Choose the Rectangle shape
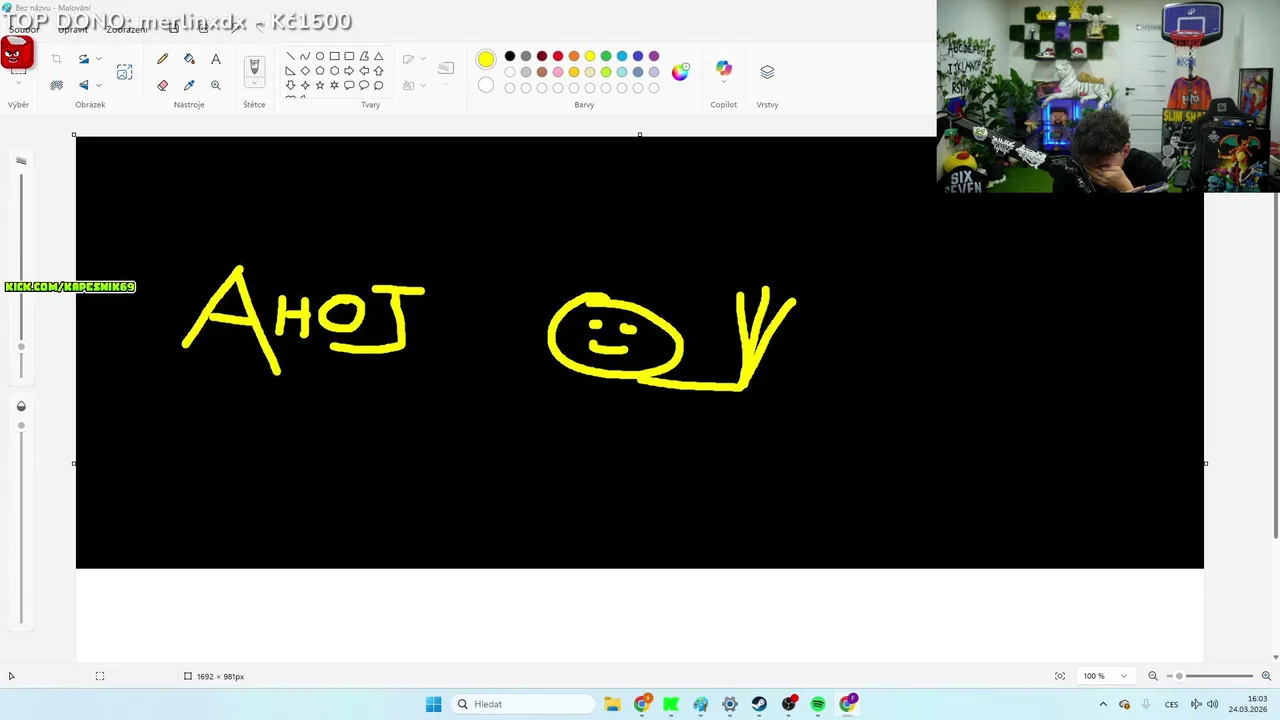 click(334, 56)
